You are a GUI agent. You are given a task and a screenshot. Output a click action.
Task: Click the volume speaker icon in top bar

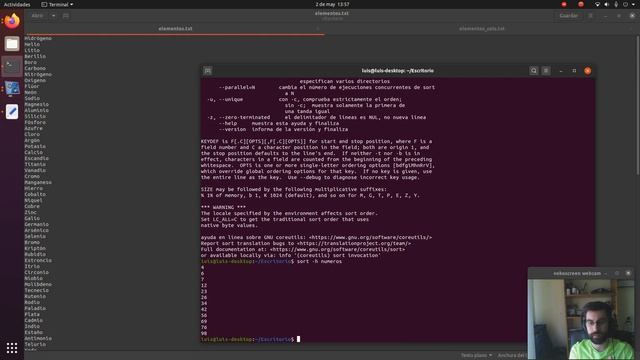tap(607, 4)
